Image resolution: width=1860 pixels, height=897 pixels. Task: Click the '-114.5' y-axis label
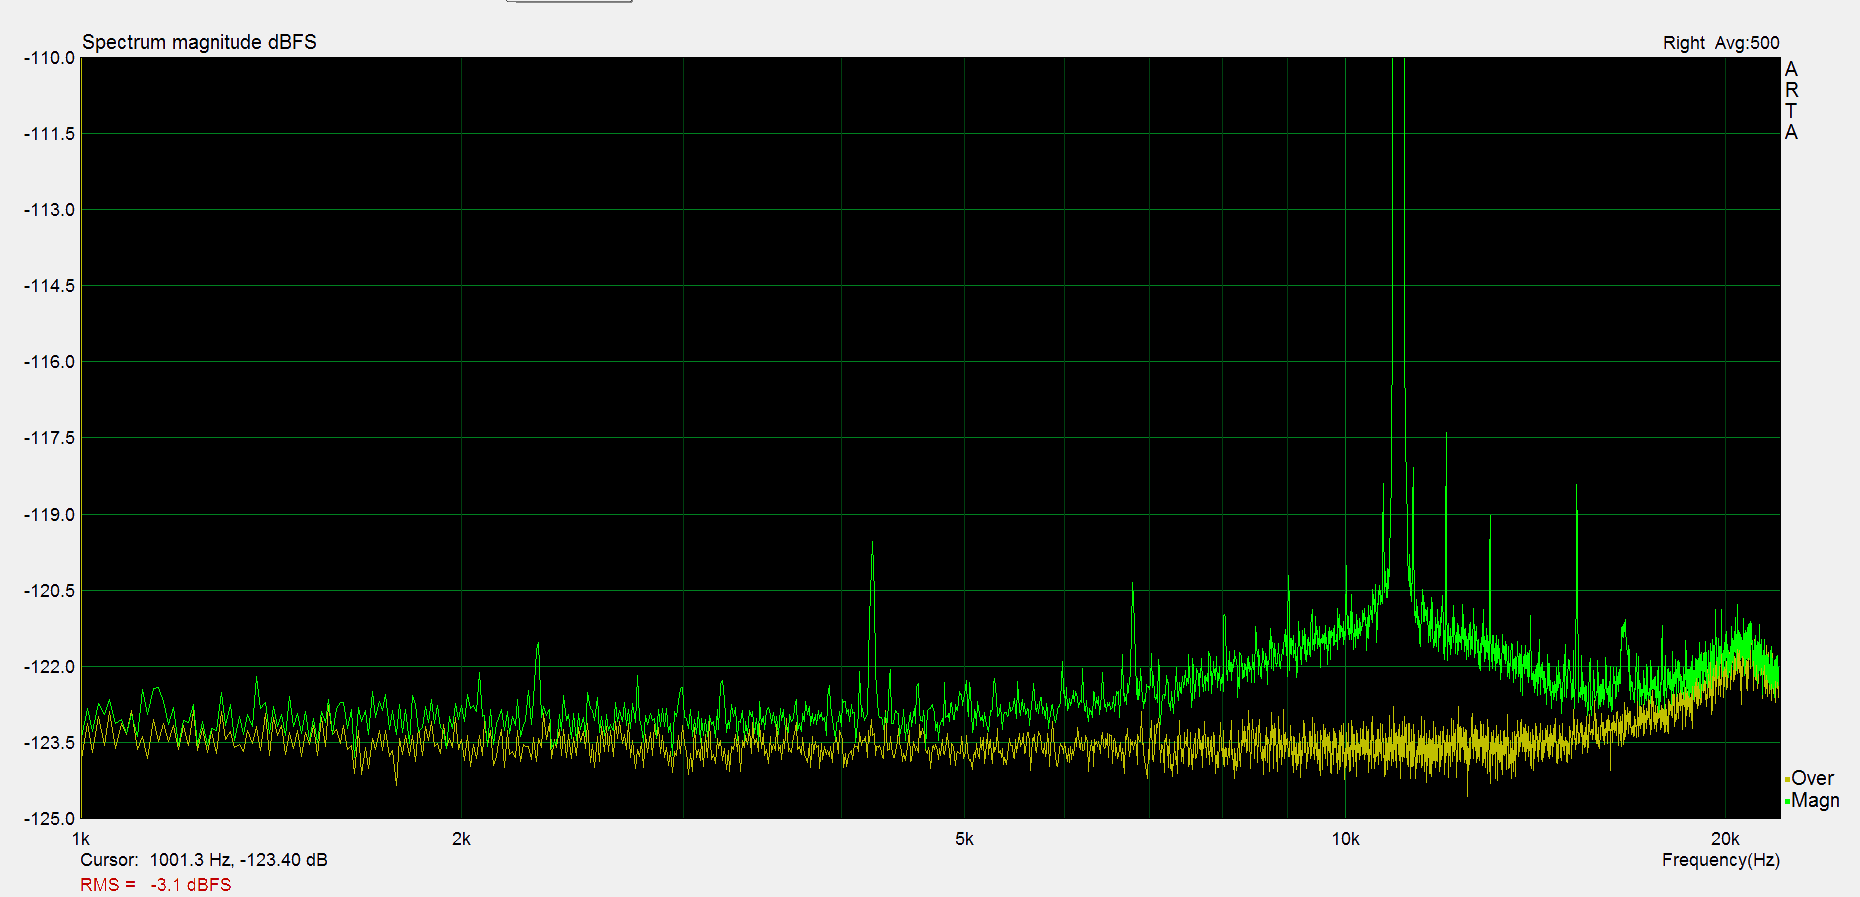click(x=50, y=286)
